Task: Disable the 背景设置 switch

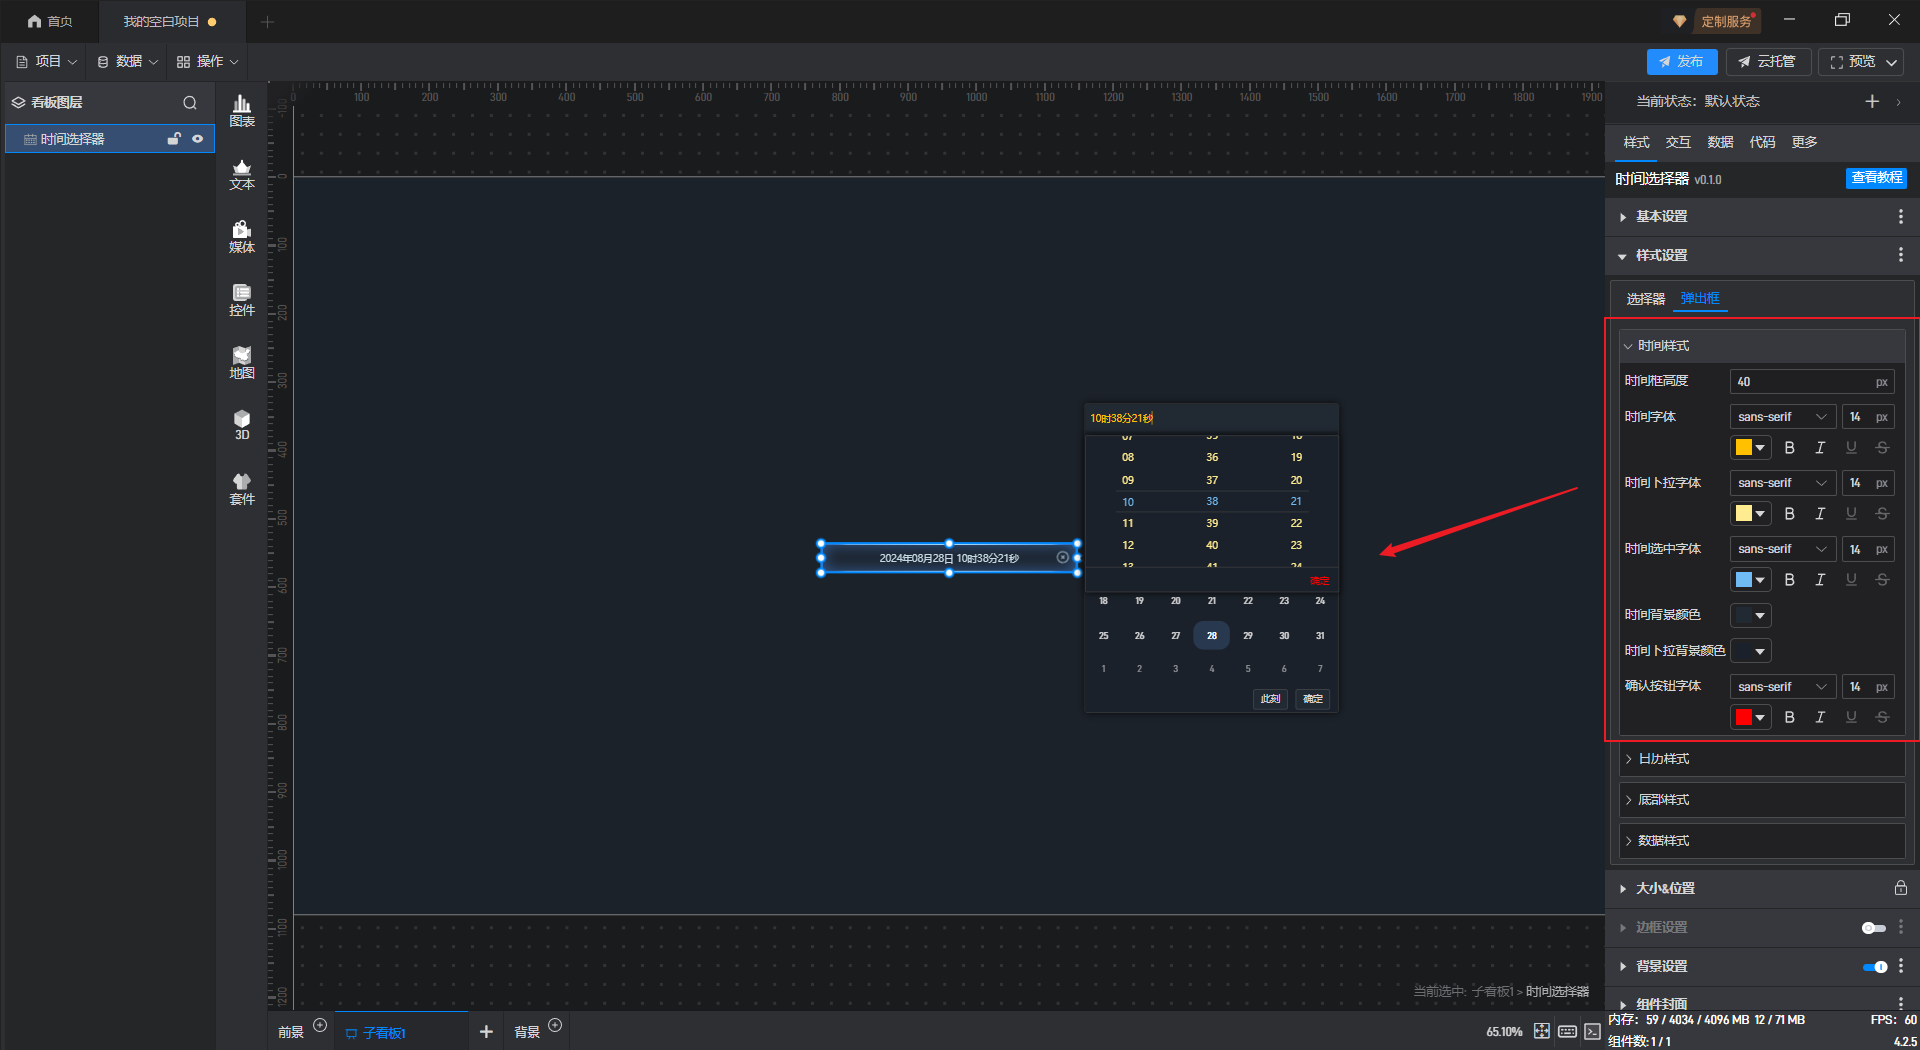Action: (1874, 967)
